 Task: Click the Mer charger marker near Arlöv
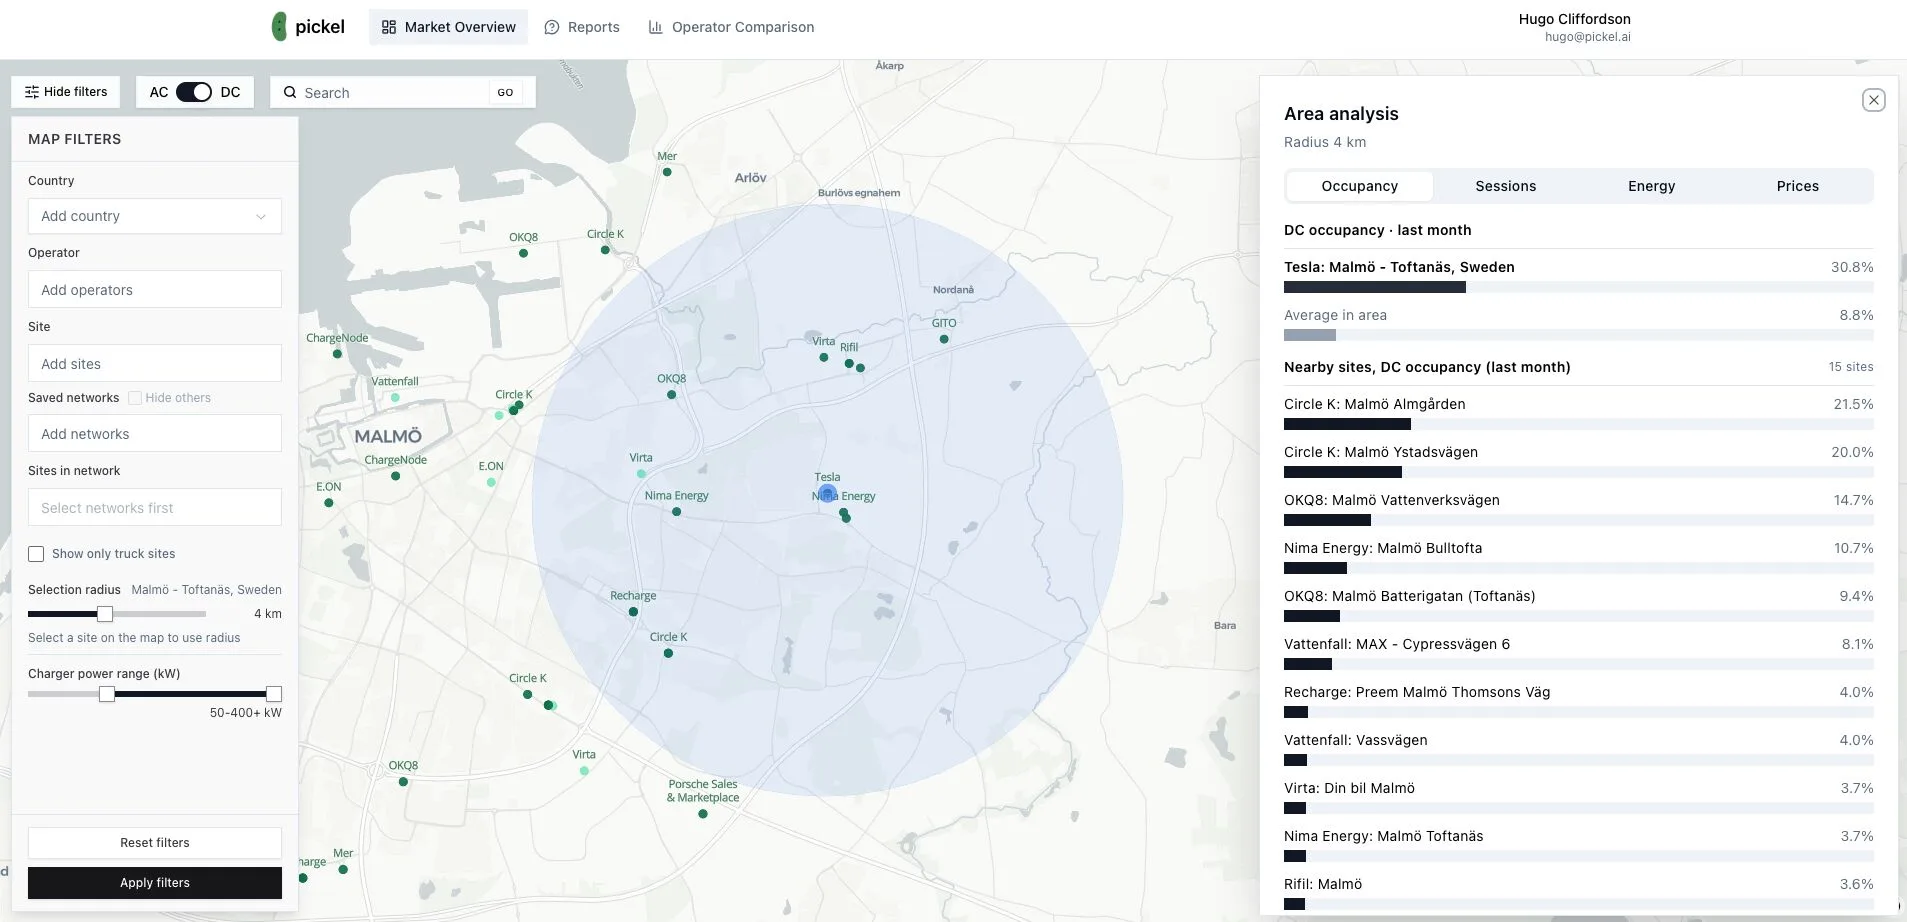click(667, 172)
